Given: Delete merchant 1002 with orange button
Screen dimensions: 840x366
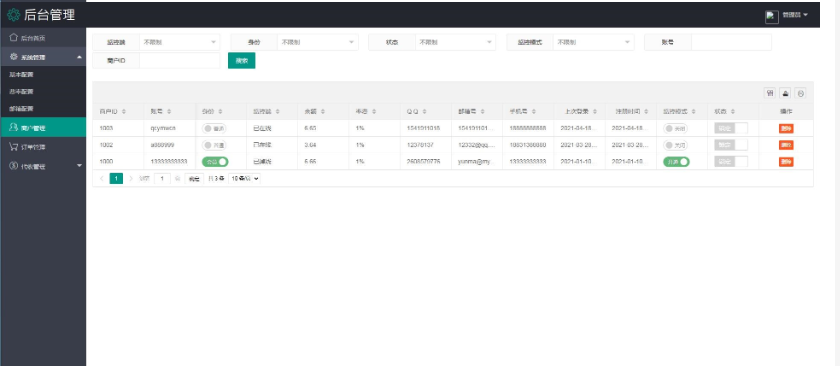Looking at the screenshot, I should point(786,145).
